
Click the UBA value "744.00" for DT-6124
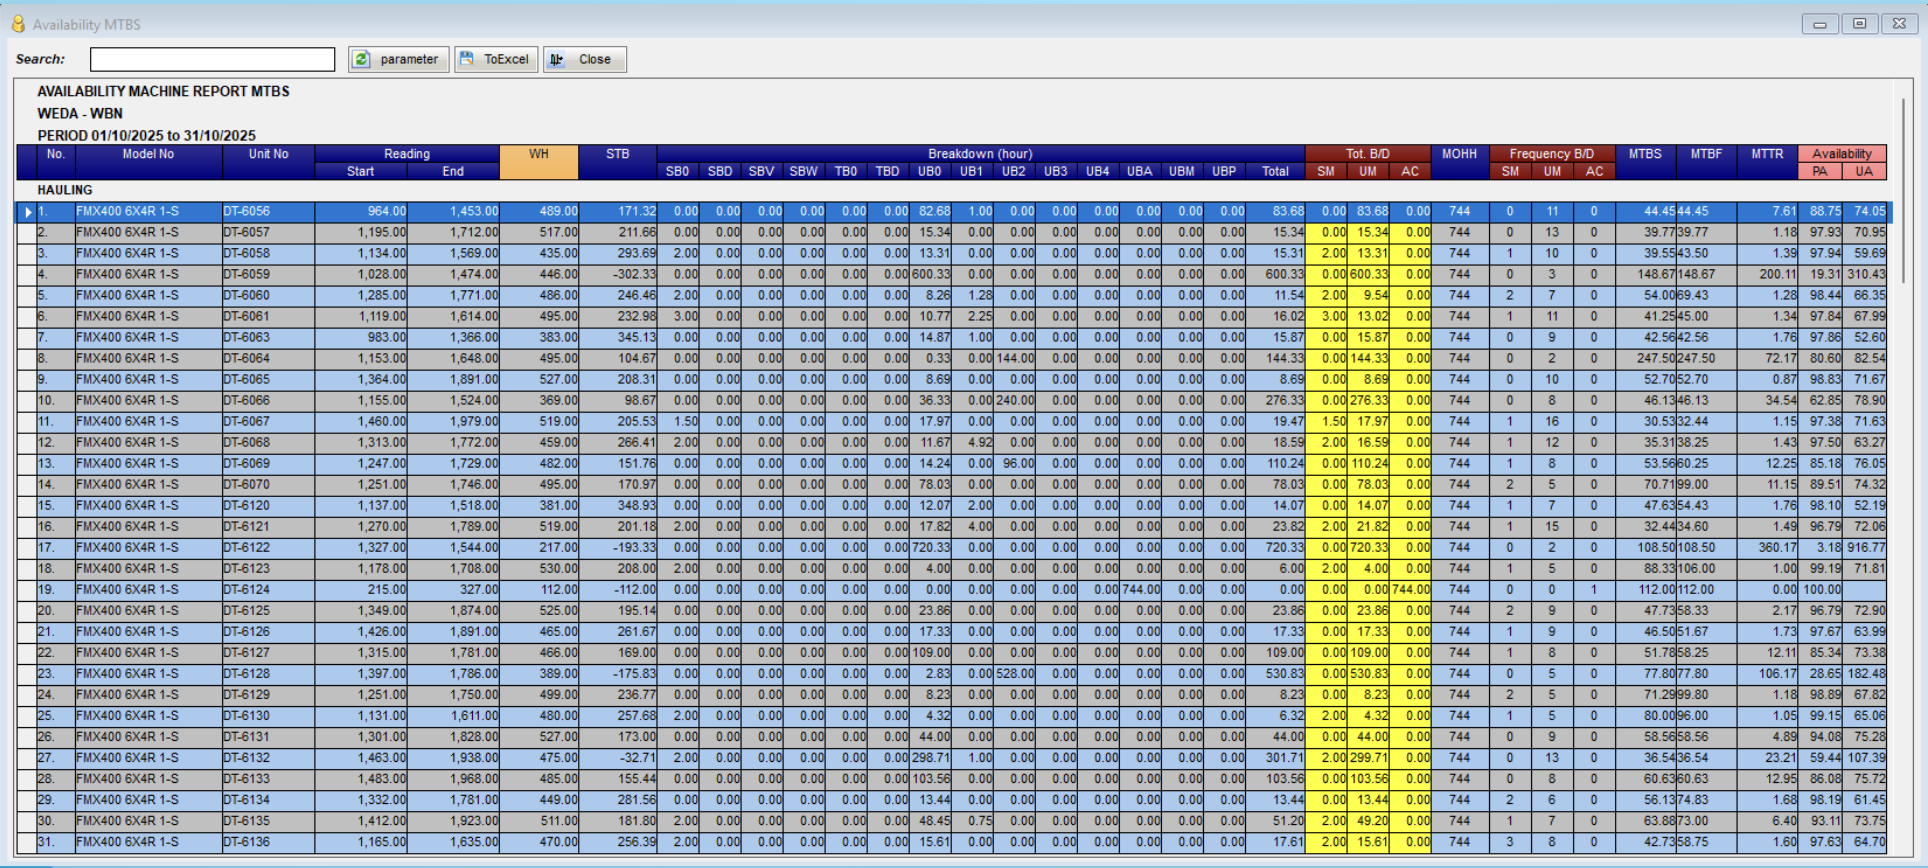[1140, 589]
